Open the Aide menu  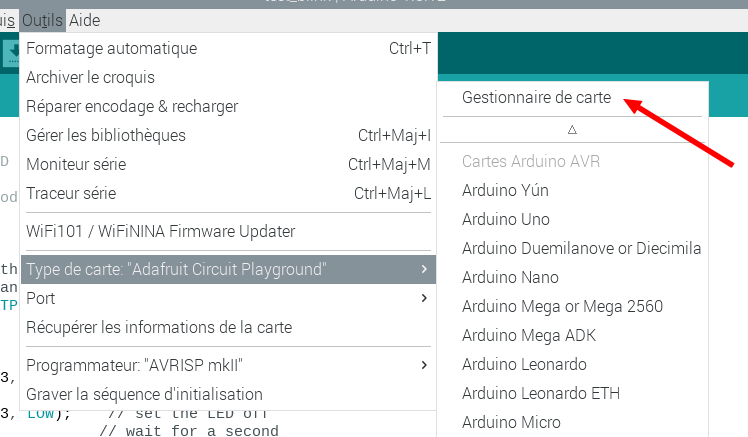click(84, 21)
